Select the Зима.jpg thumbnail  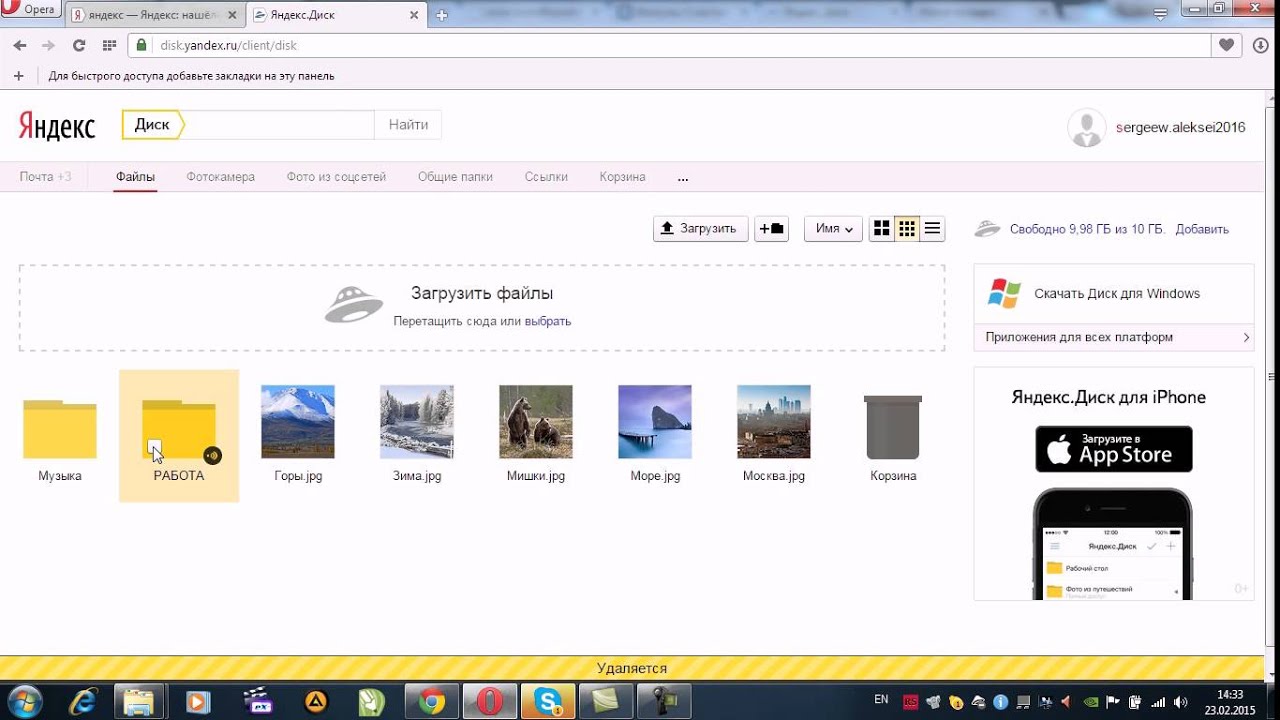(417, 421)
